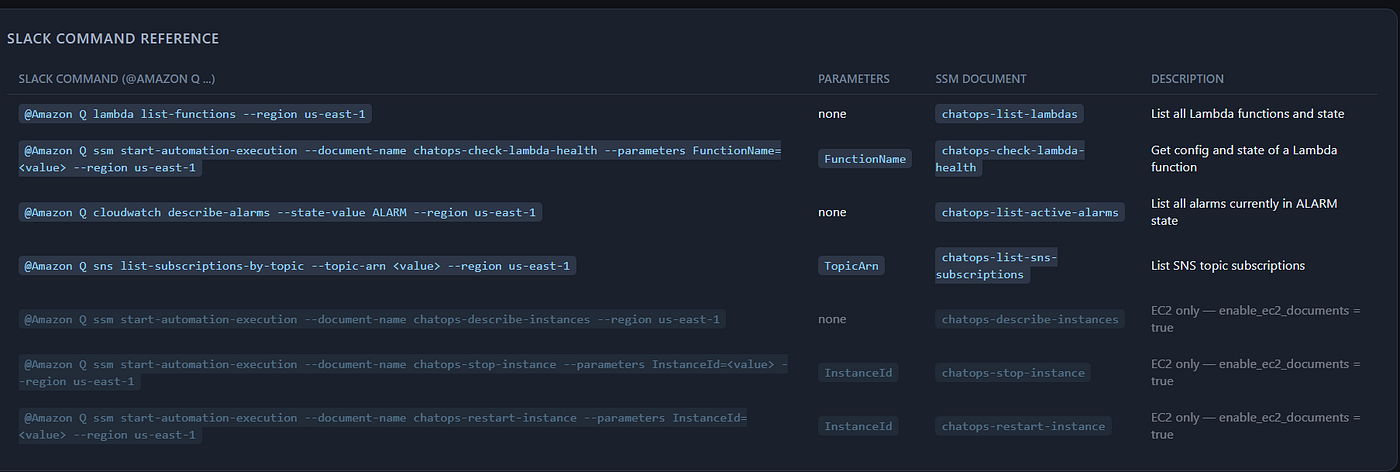The height and width of the screenshot is (472, 1400).
Task: Click the chatops-list-active-alarms document name
Action: [1030, 212]
